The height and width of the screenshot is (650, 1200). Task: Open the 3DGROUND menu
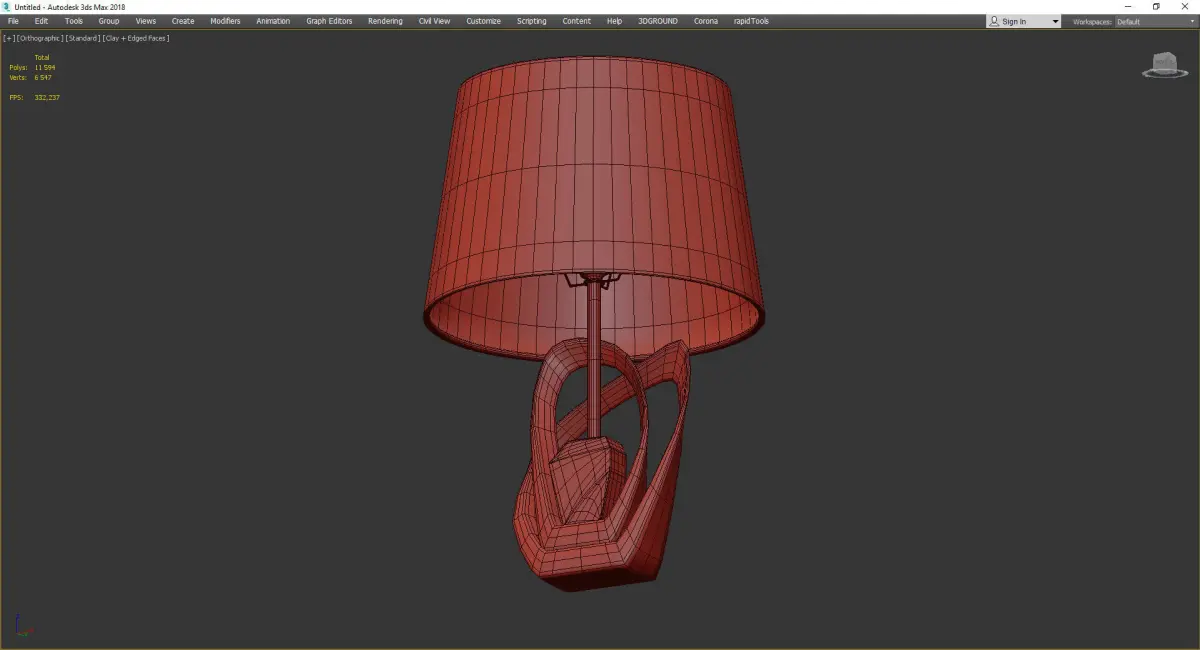(657, 21)
